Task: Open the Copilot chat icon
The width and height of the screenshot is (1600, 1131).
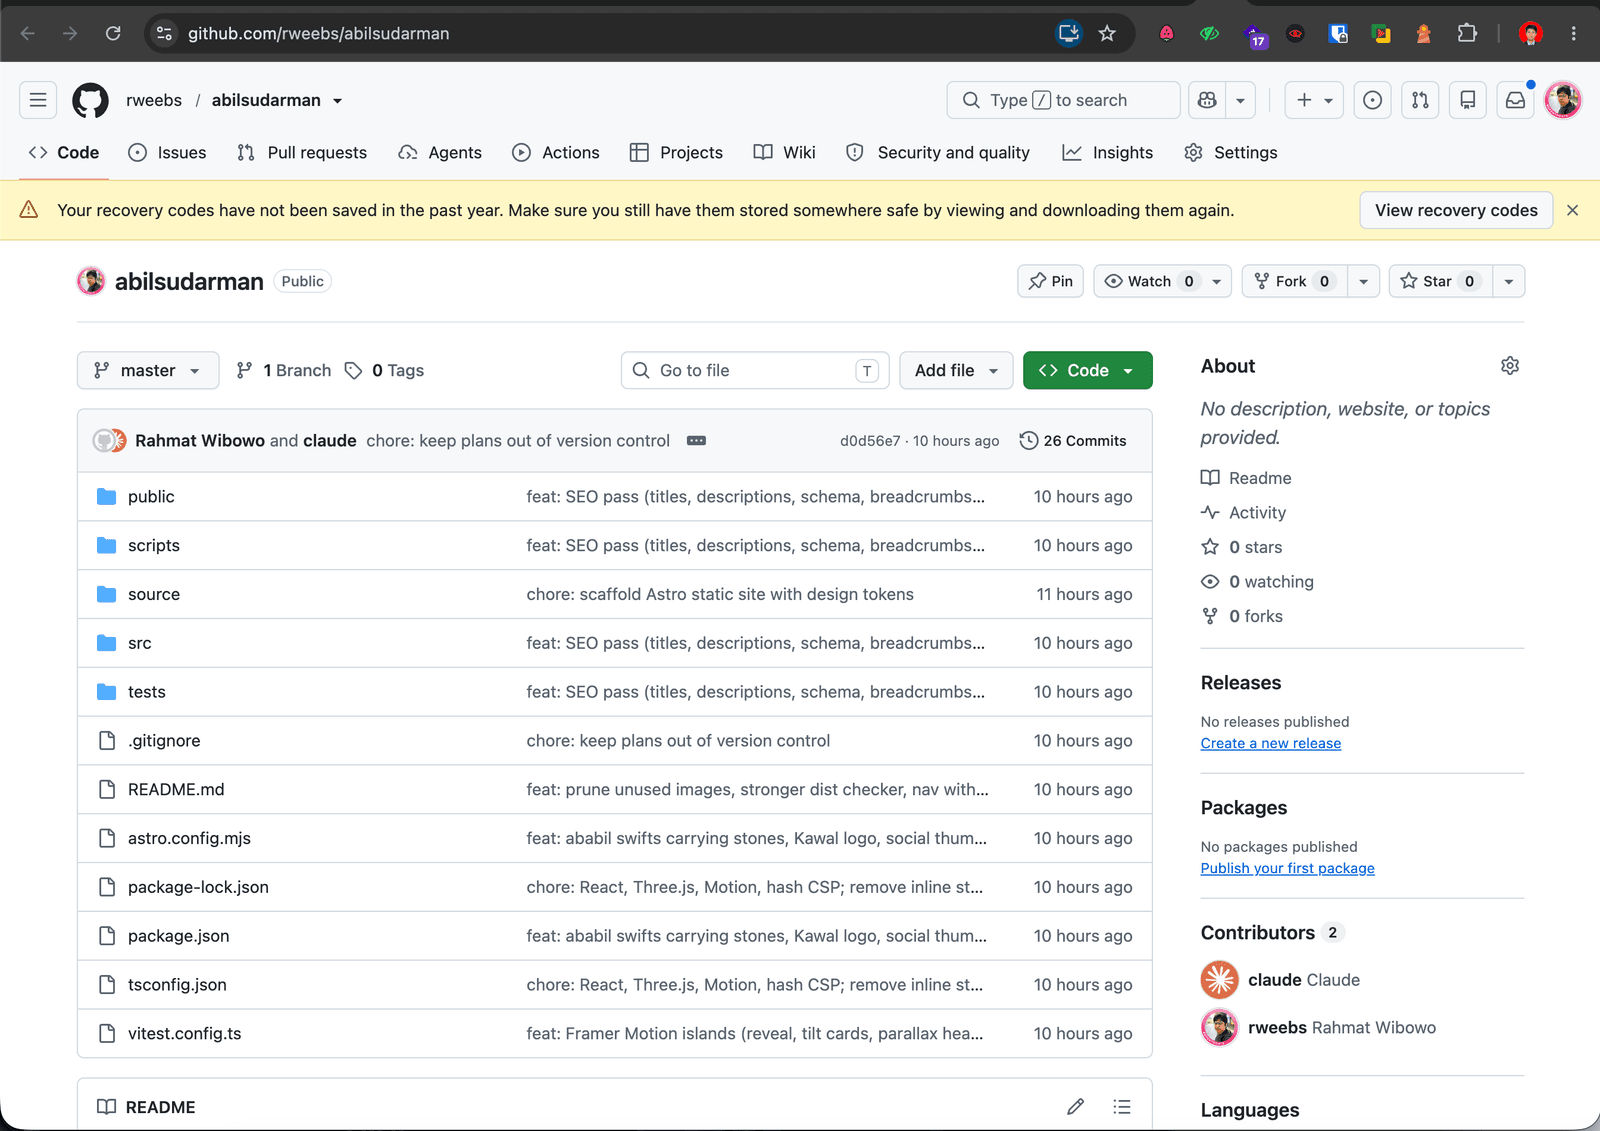Action: tap(1207, 100)
